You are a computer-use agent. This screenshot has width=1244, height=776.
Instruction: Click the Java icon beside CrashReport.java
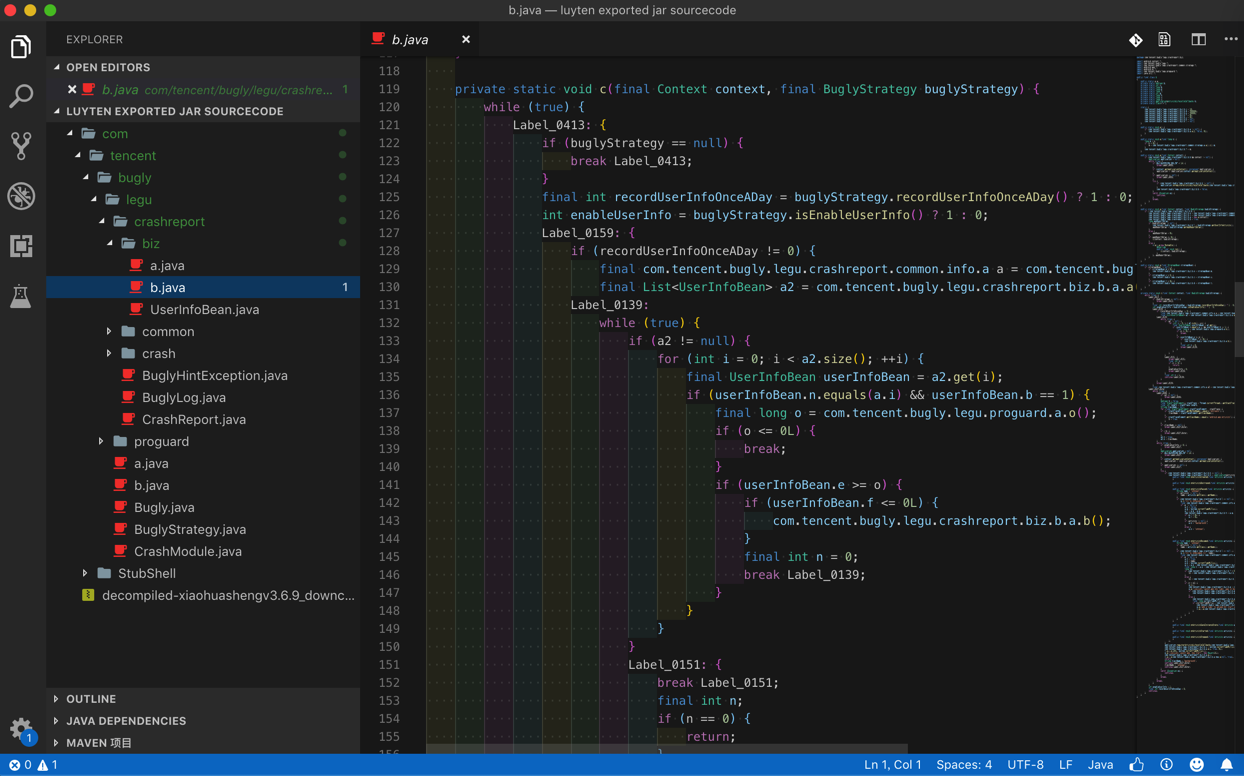[128, 420]
